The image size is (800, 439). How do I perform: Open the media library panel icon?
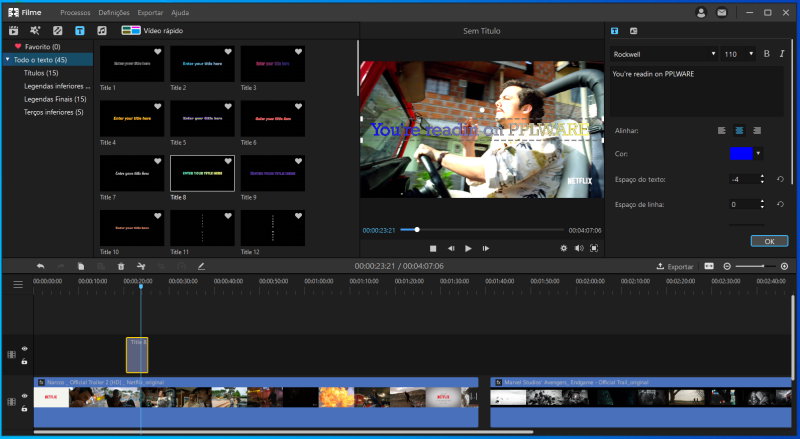click(x=14, y=31)
